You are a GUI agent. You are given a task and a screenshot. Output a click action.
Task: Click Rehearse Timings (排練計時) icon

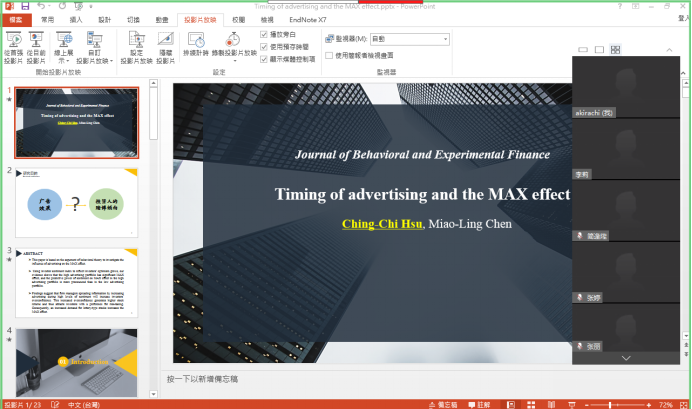196,44
